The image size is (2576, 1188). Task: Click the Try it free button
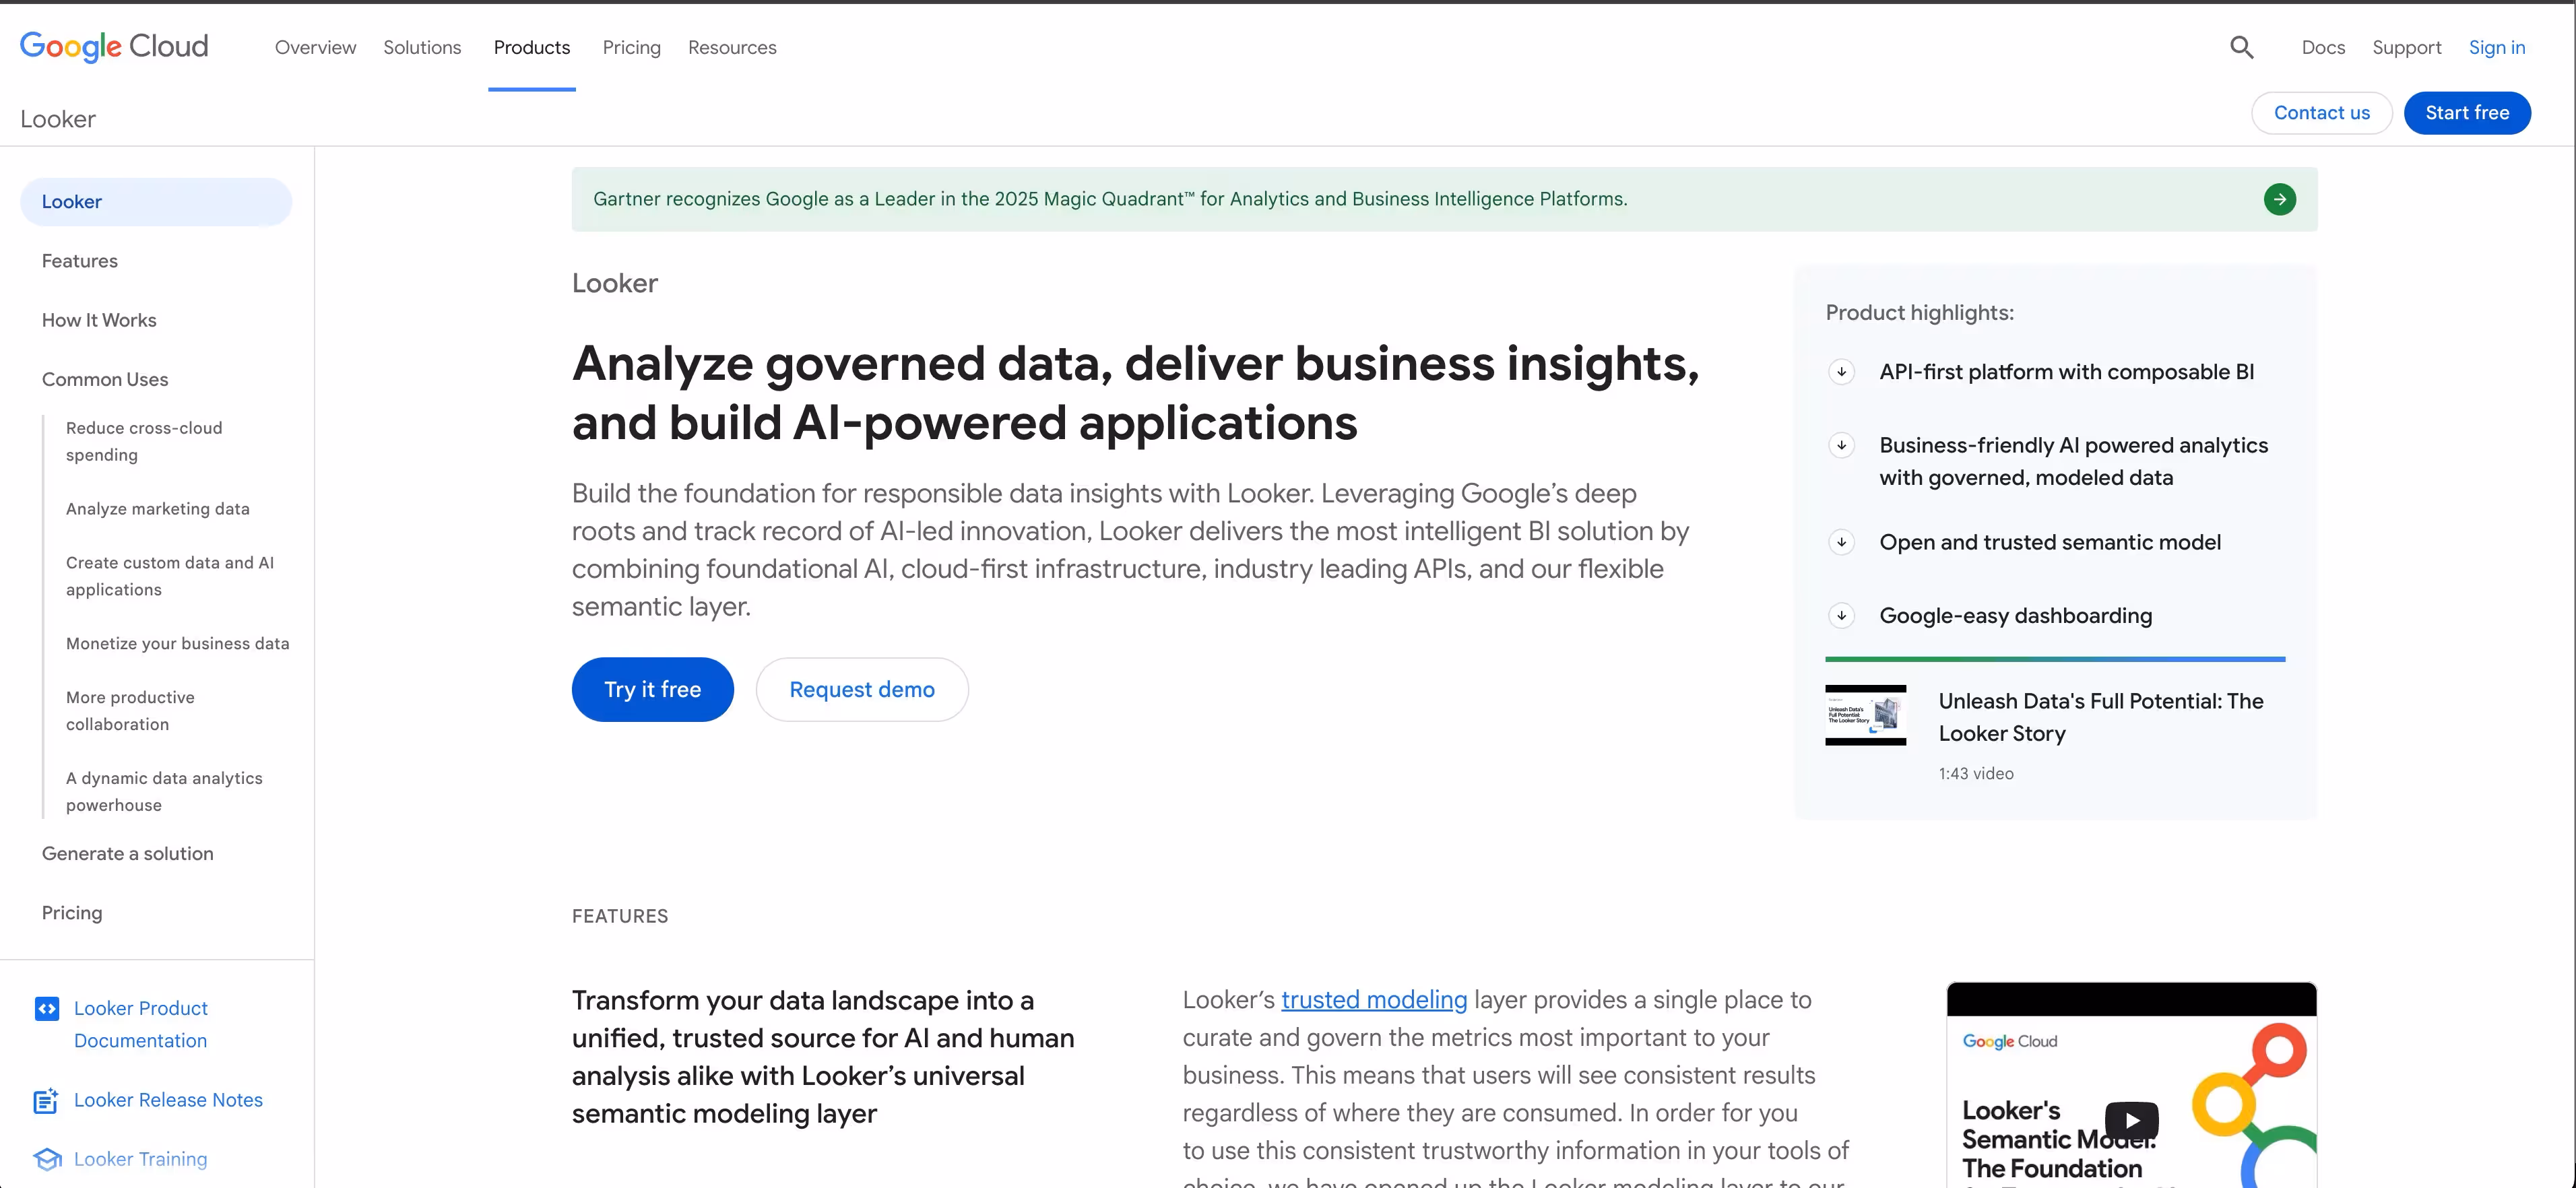(x=652, y=689)
